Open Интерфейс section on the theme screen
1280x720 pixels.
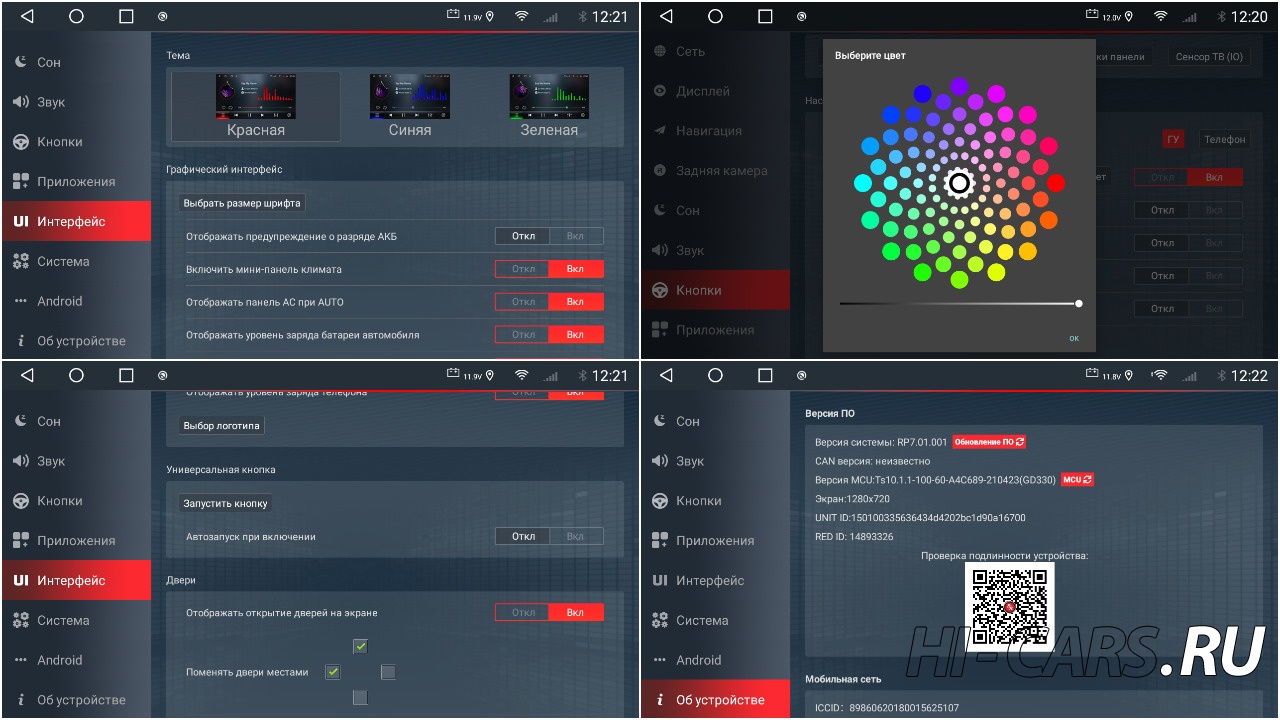76,221
